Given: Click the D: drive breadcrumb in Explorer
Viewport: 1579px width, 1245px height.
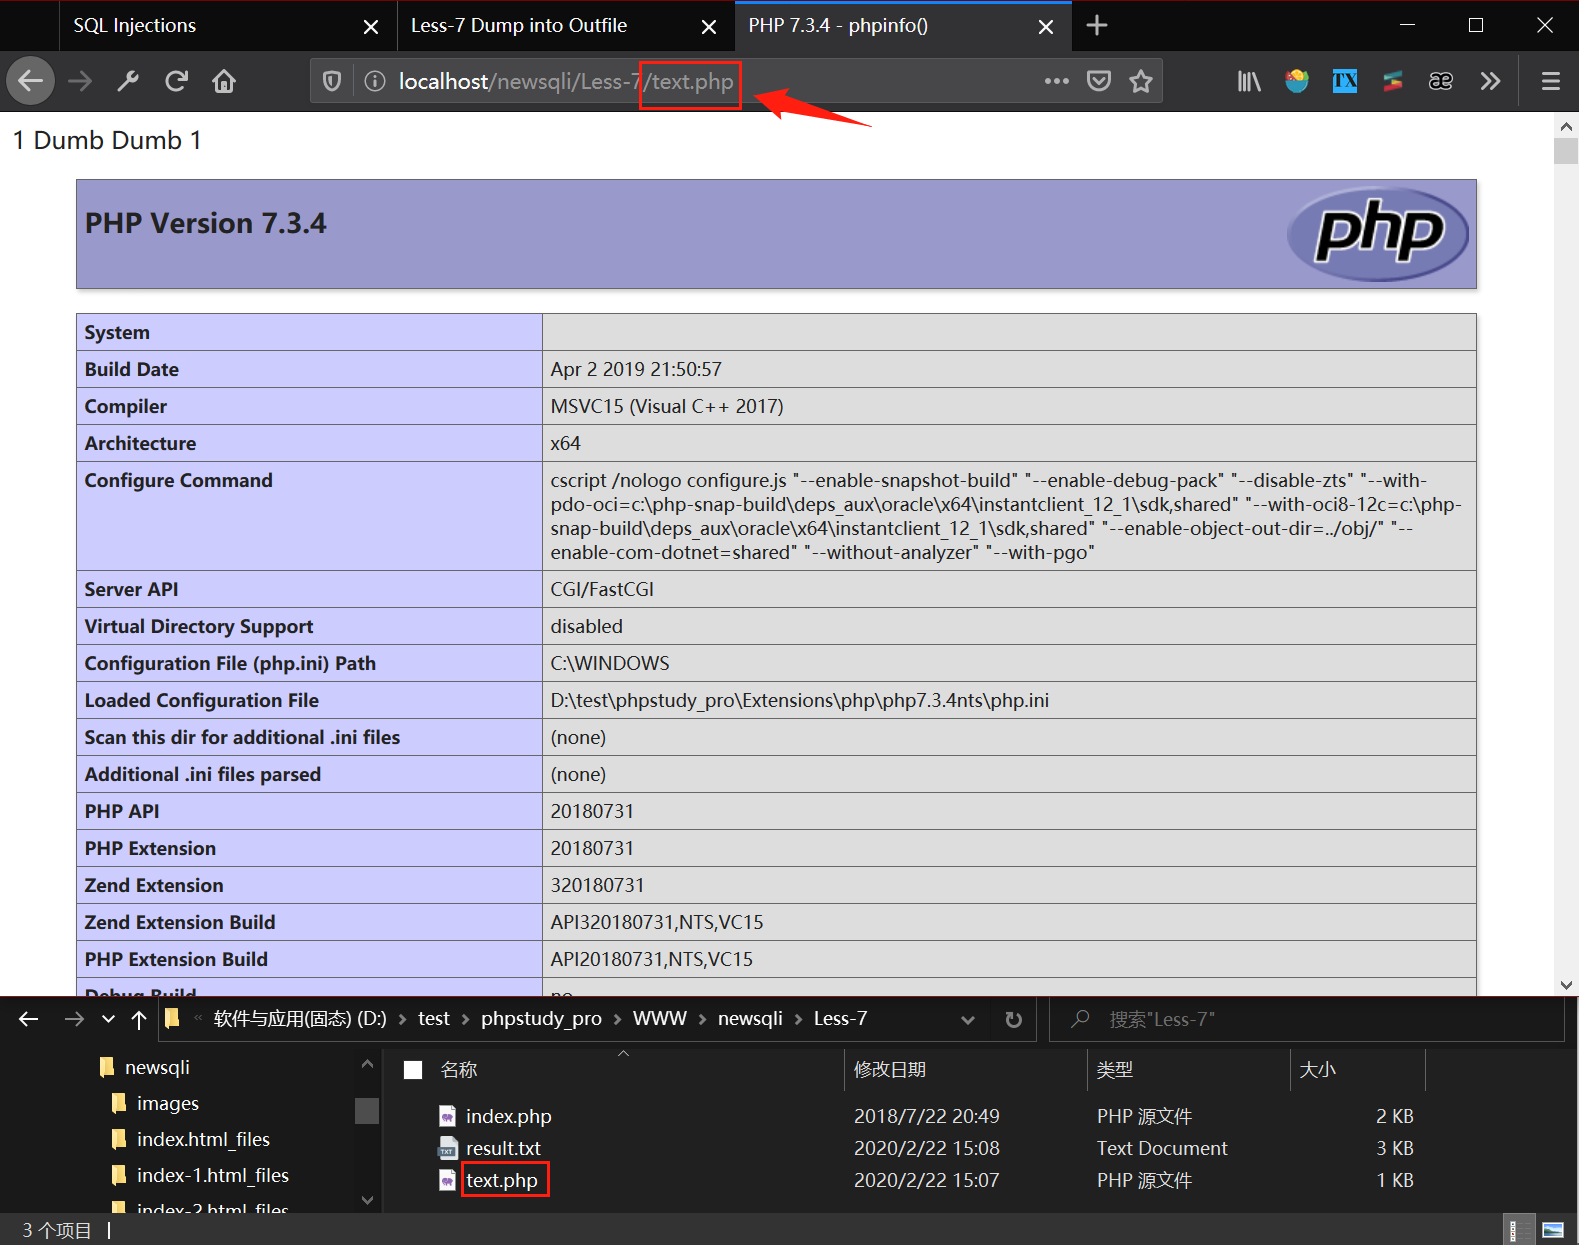Looking at the screenshot, I should (300, 1019).
